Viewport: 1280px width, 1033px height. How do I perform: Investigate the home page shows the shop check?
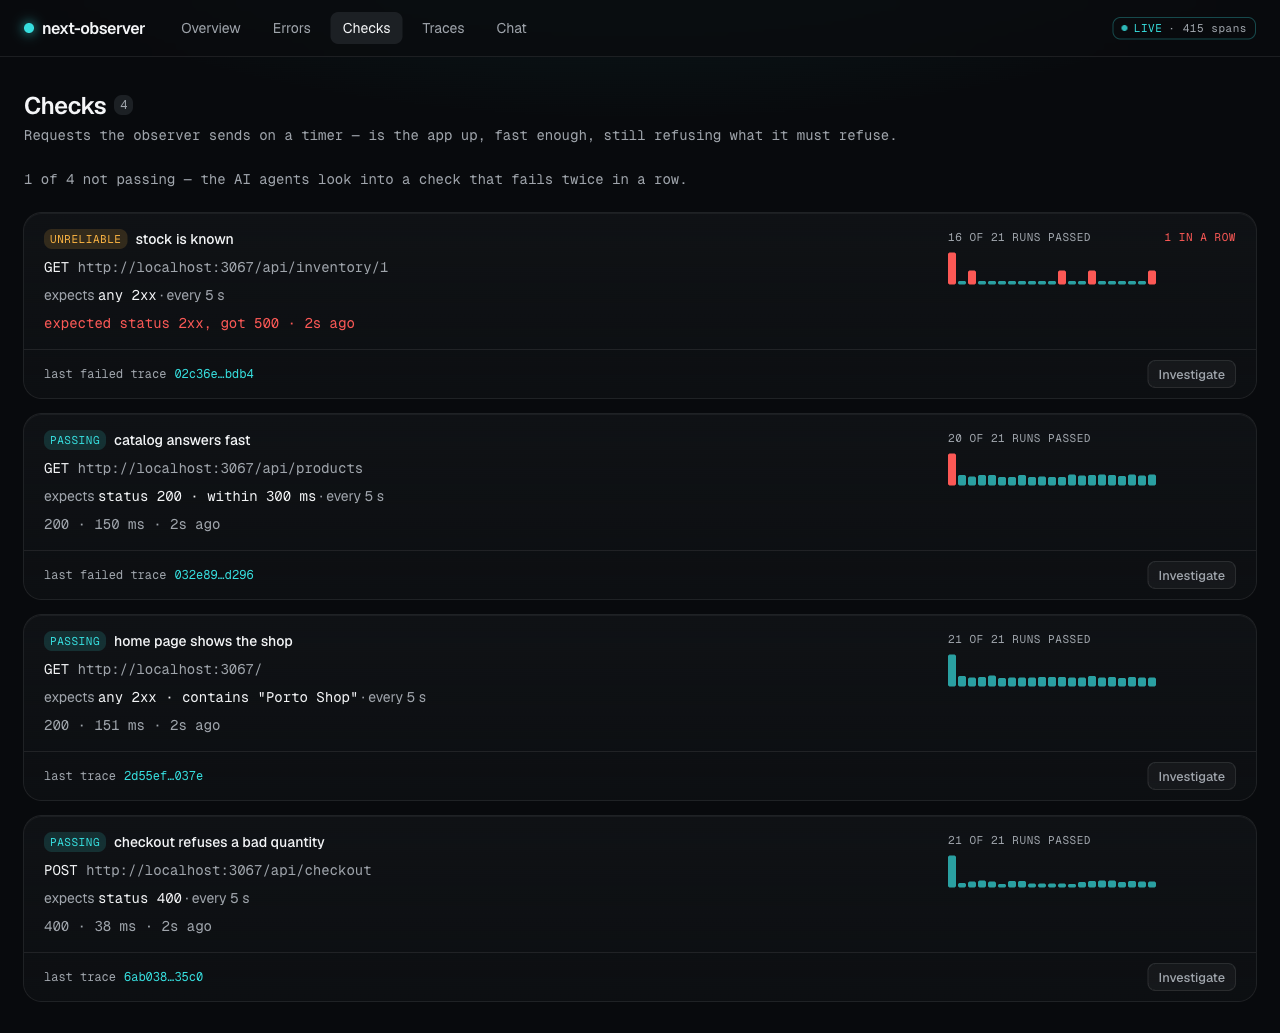click(x=1191, y=776)
